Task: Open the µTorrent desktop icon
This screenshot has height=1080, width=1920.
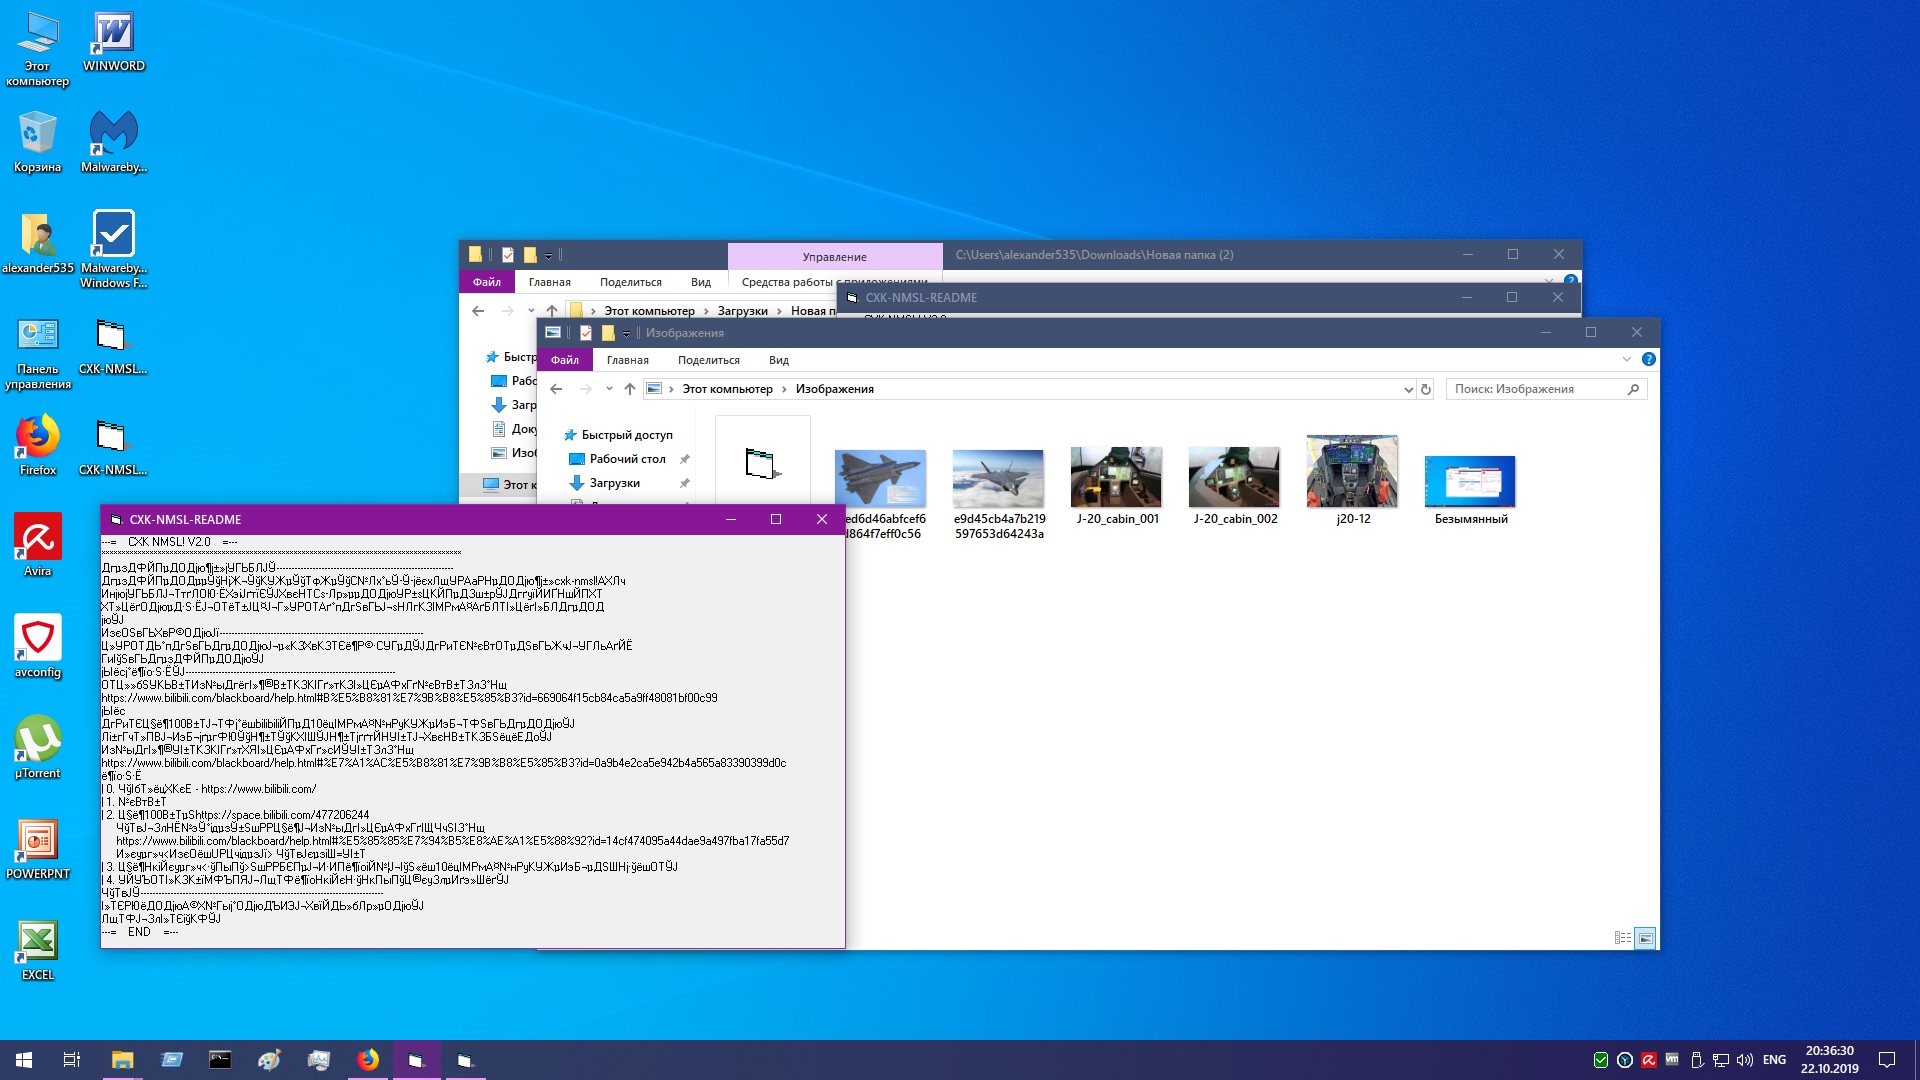Action: coord(37,740)
